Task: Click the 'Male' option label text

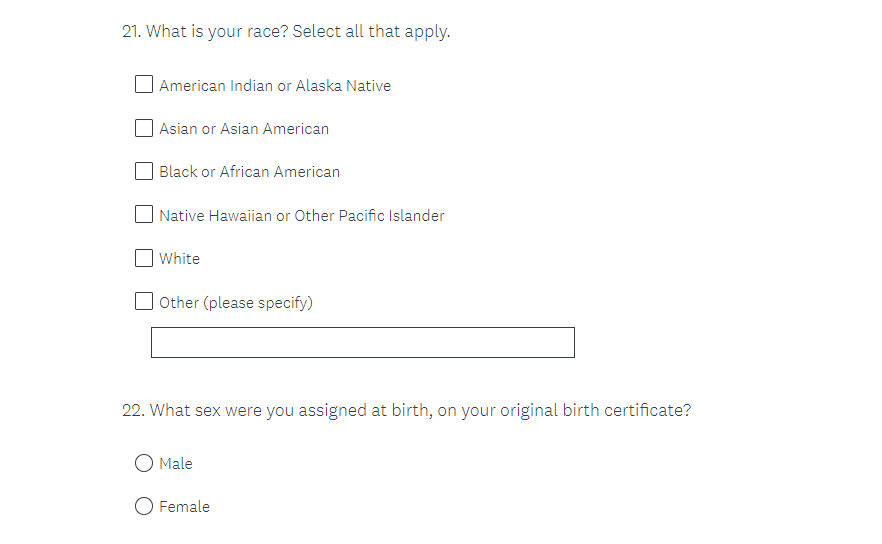Action: click(176, 464)
